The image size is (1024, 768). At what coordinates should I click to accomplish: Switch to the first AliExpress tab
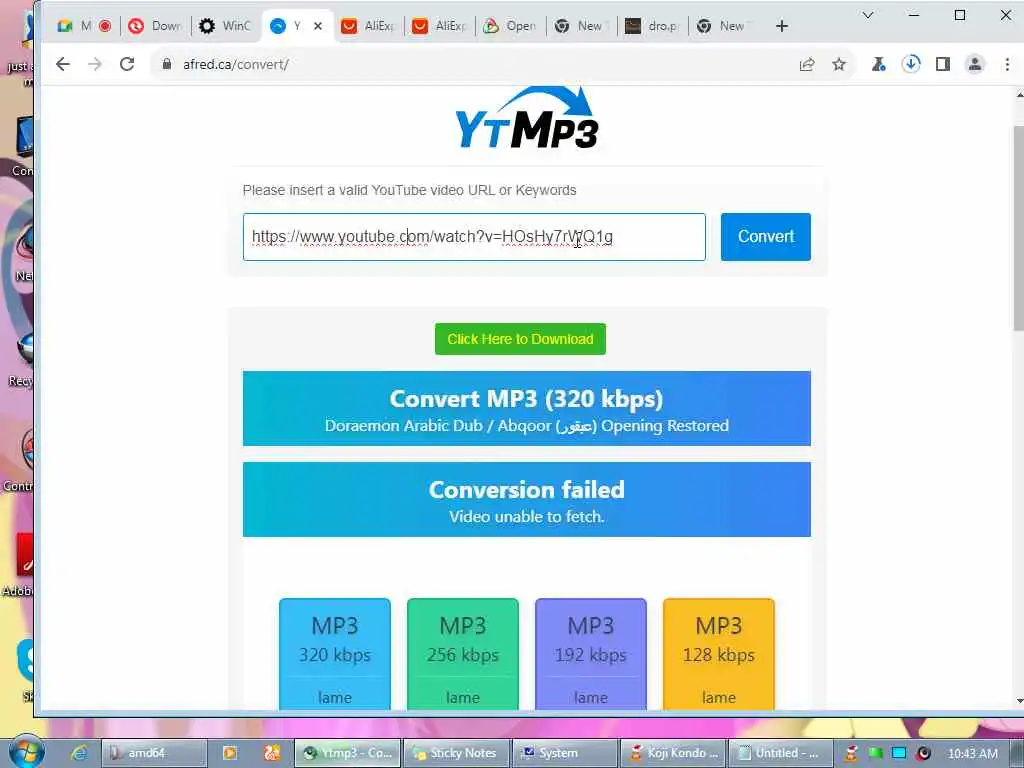tap(369, 26)
